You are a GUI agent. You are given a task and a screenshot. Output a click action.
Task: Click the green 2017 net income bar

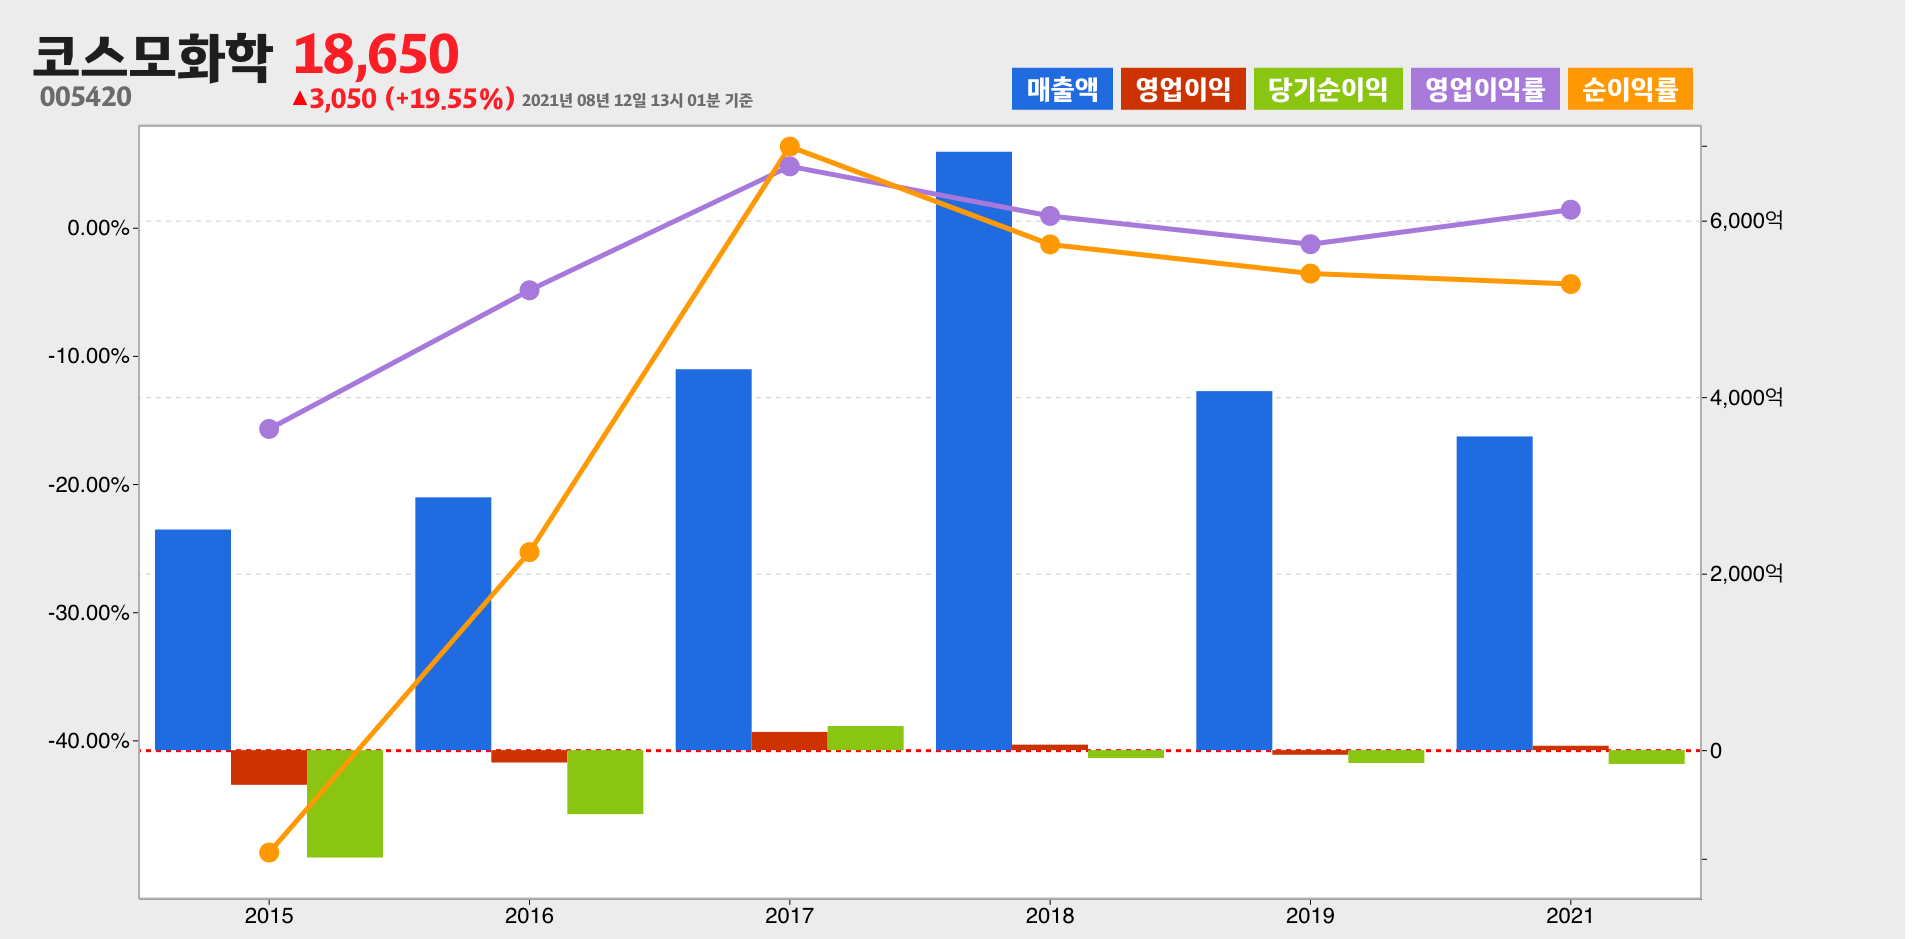click(865, 738)
